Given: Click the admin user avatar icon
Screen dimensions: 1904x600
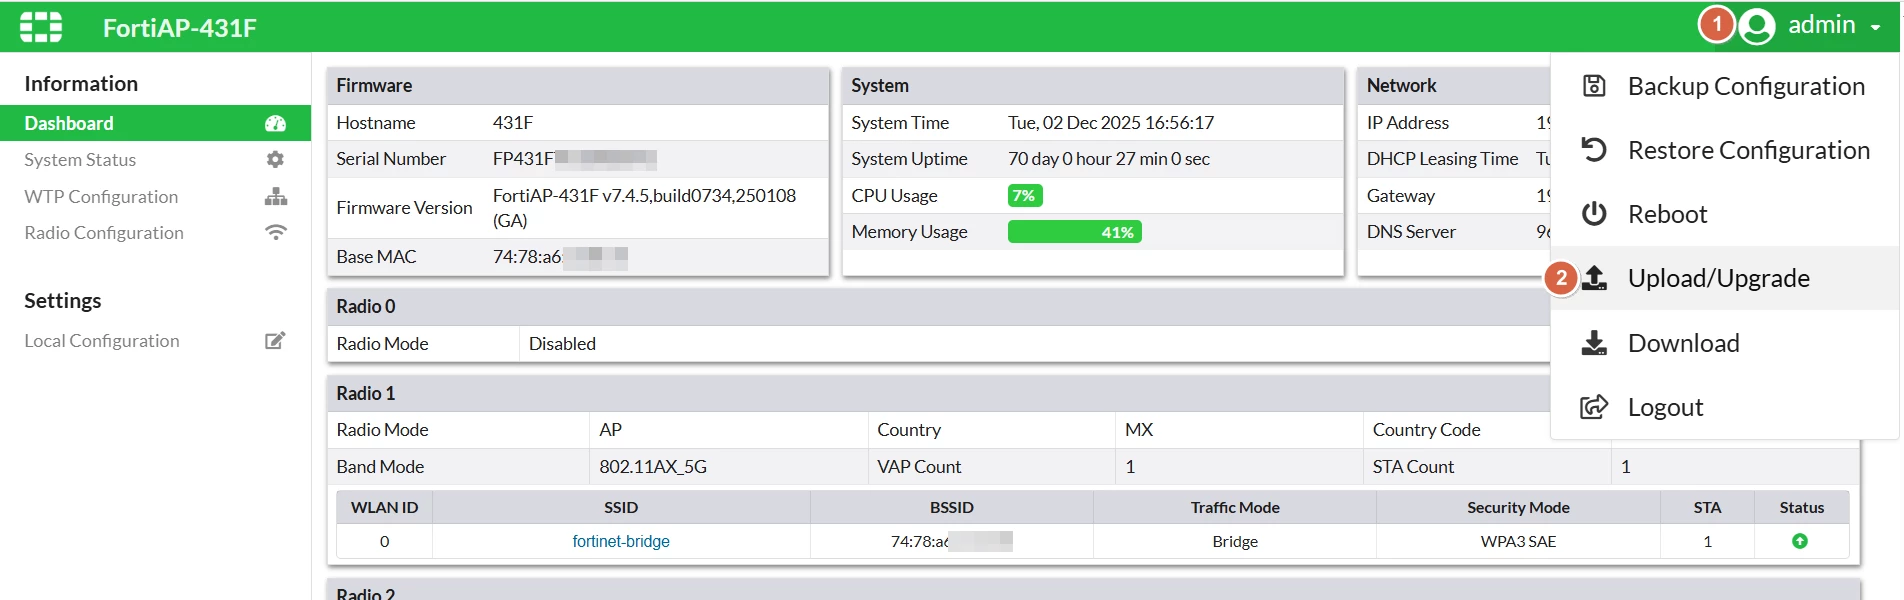Looking at the screenshot, I should 1757,26.
